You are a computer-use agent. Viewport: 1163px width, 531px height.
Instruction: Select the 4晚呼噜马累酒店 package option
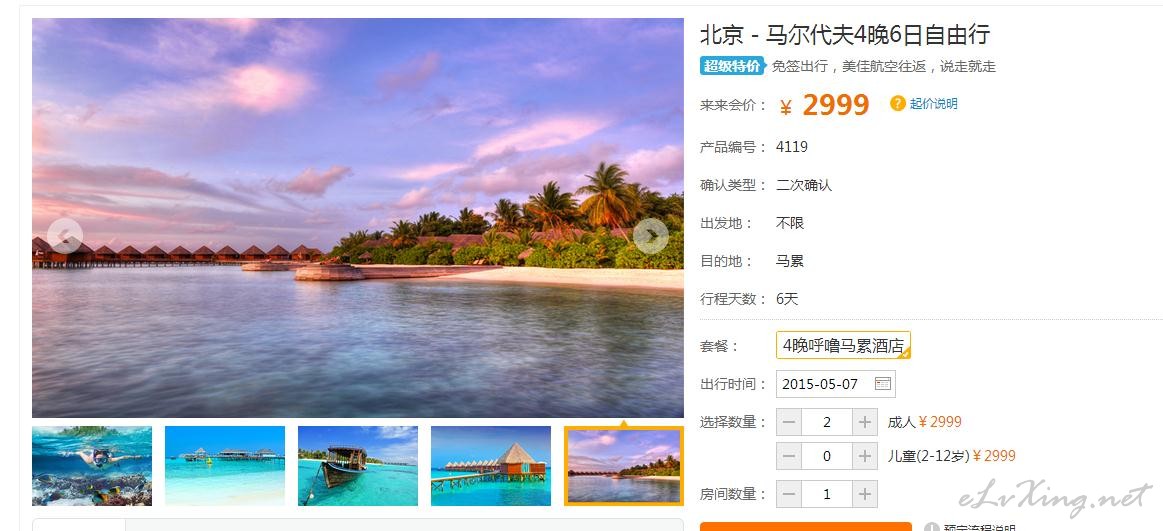click(x=843, y=345)
